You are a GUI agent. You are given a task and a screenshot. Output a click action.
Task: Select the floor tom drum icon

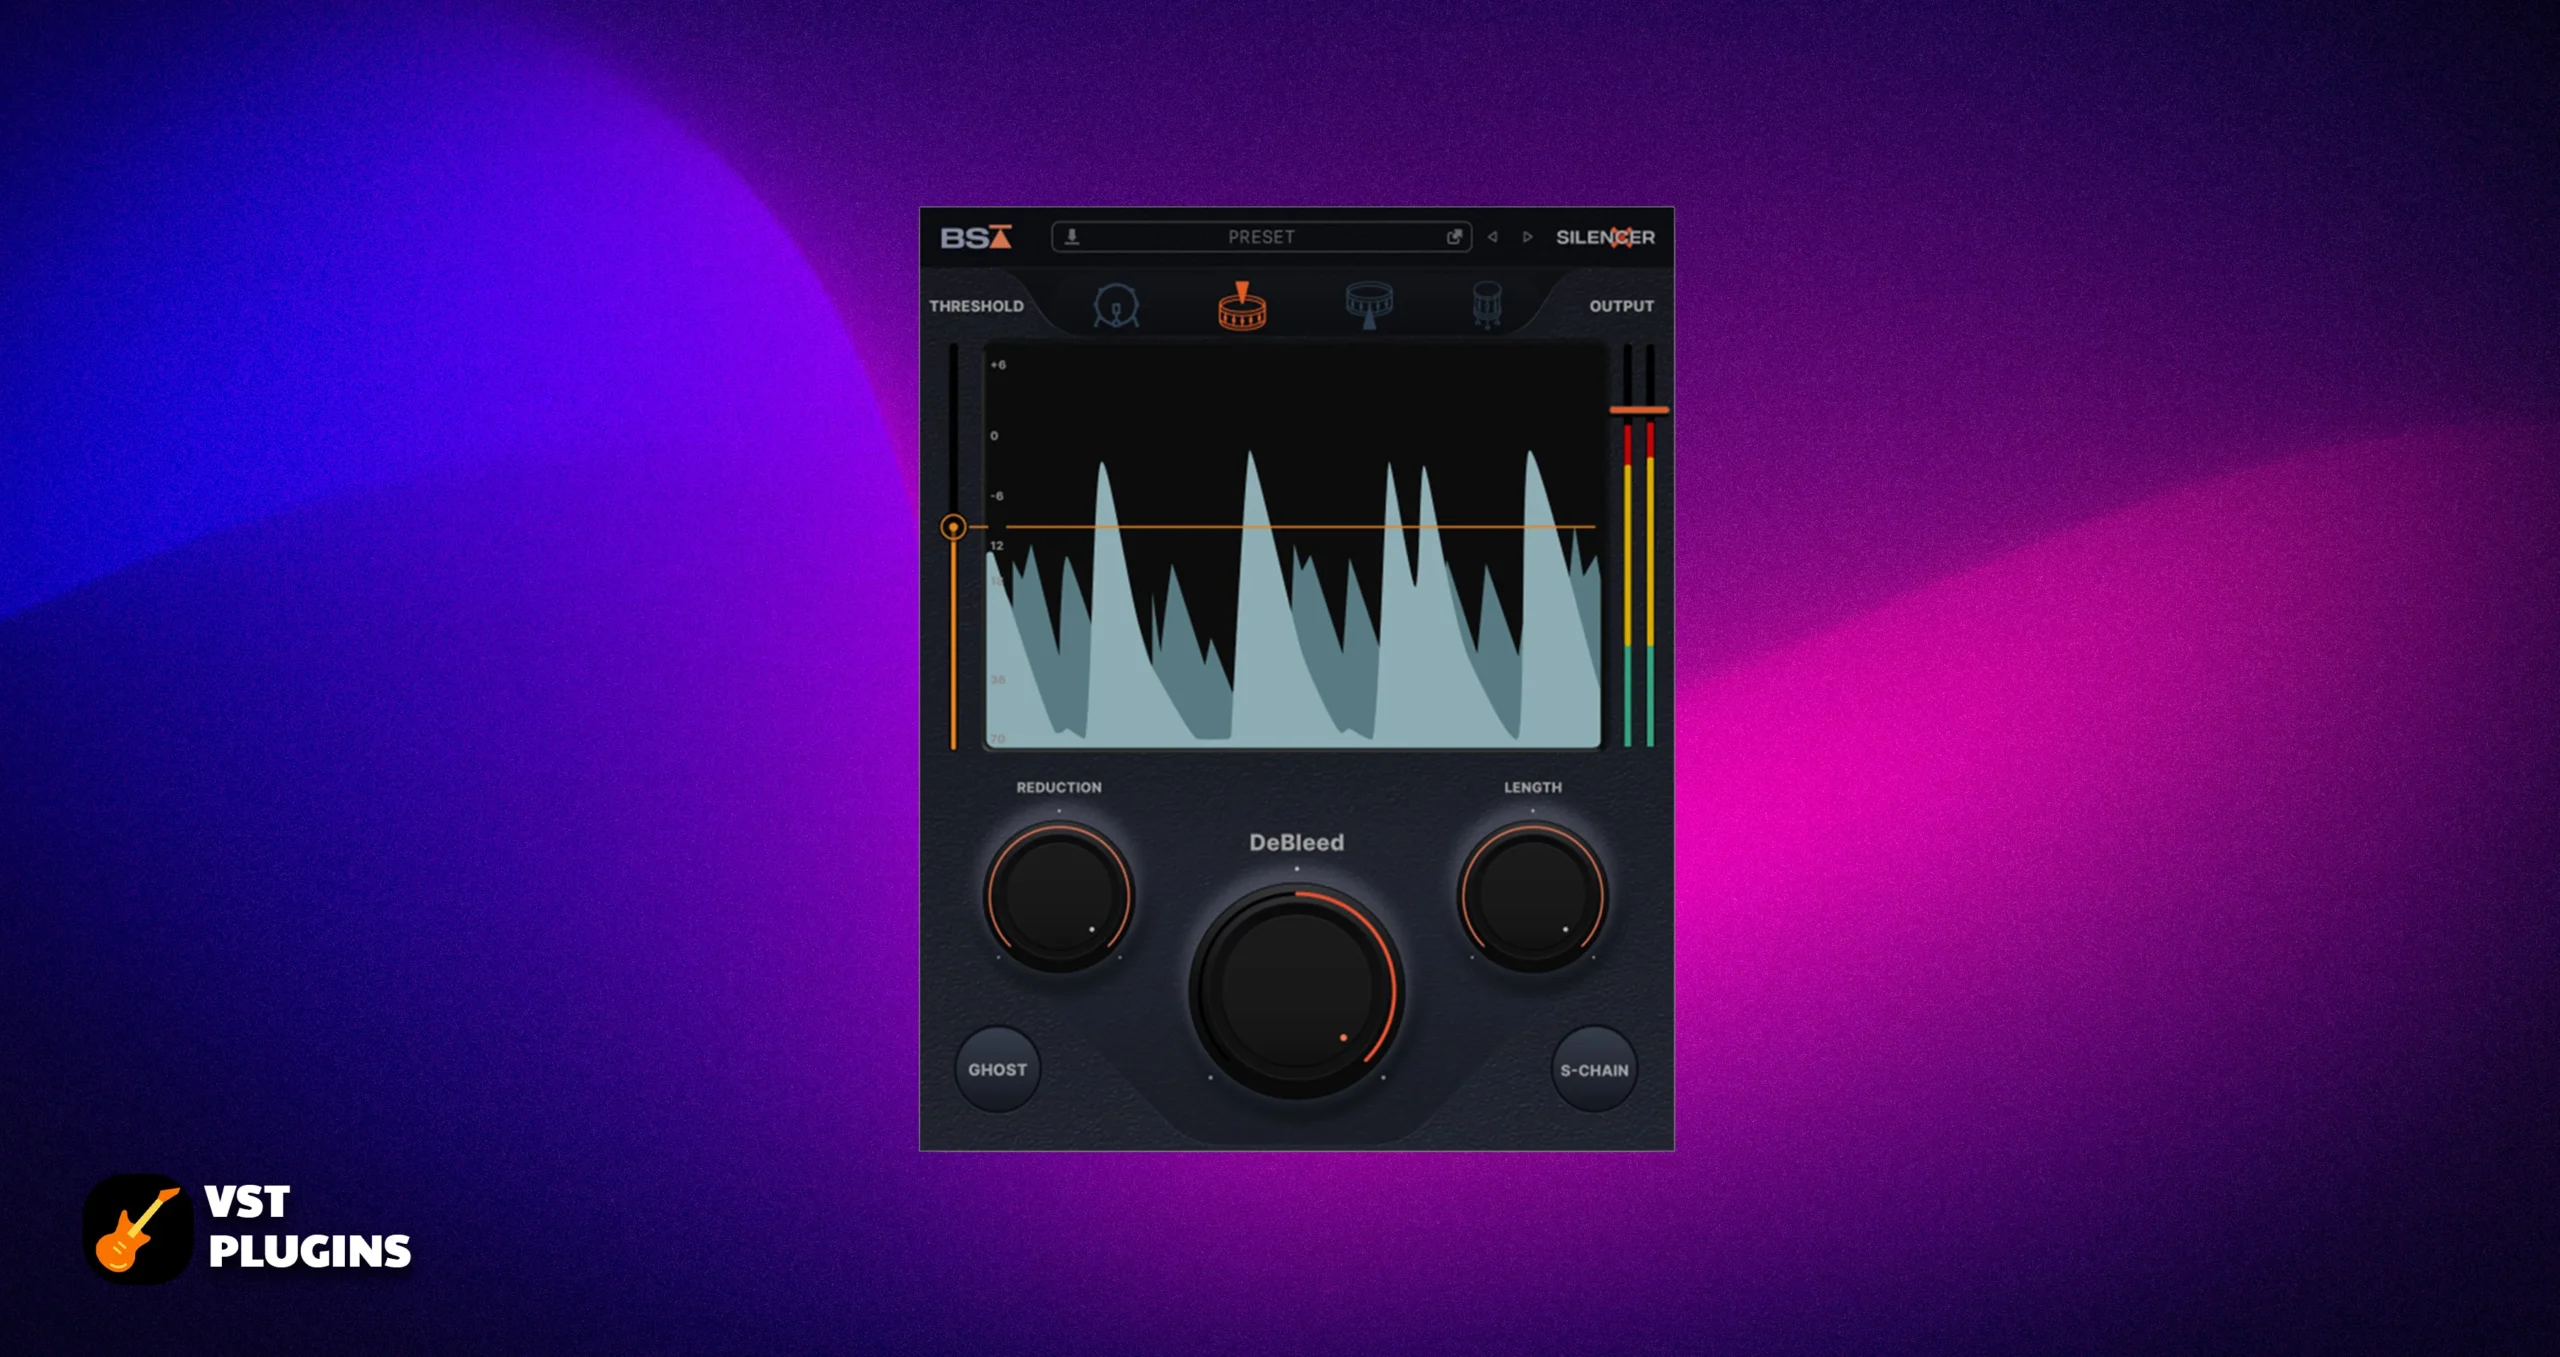(x=1487, y=305)
